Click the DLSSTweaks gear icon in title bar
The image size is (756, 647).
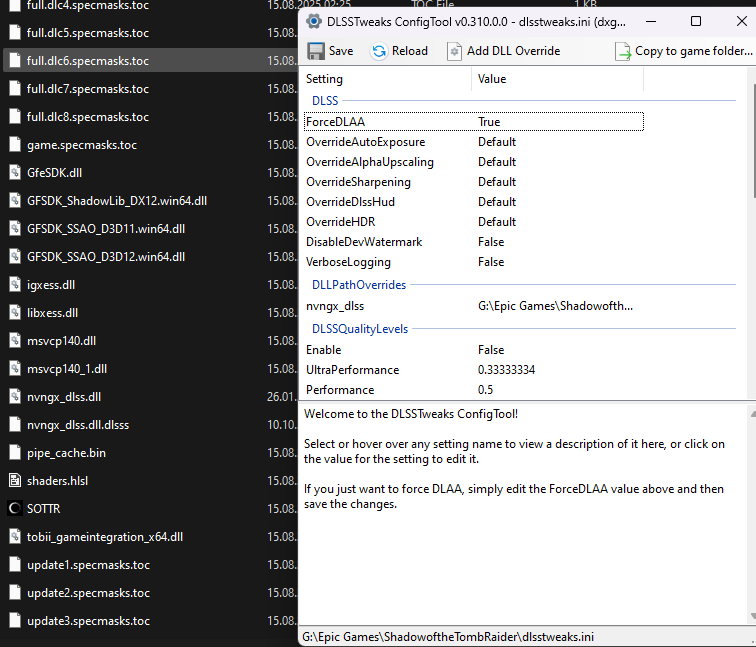314,21
